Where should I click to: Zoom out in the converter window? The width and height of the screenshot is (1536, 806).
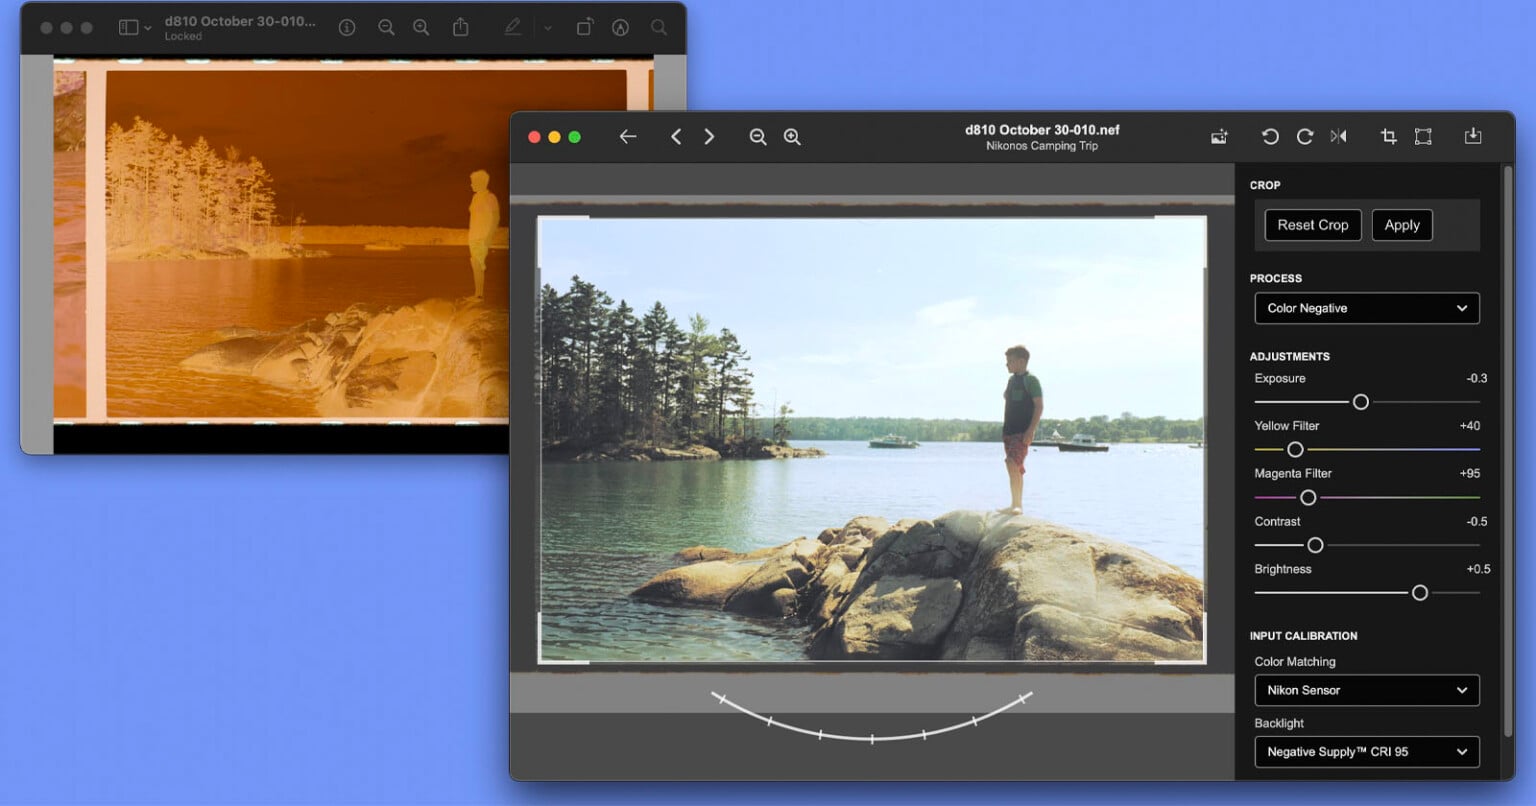[758, 137]
